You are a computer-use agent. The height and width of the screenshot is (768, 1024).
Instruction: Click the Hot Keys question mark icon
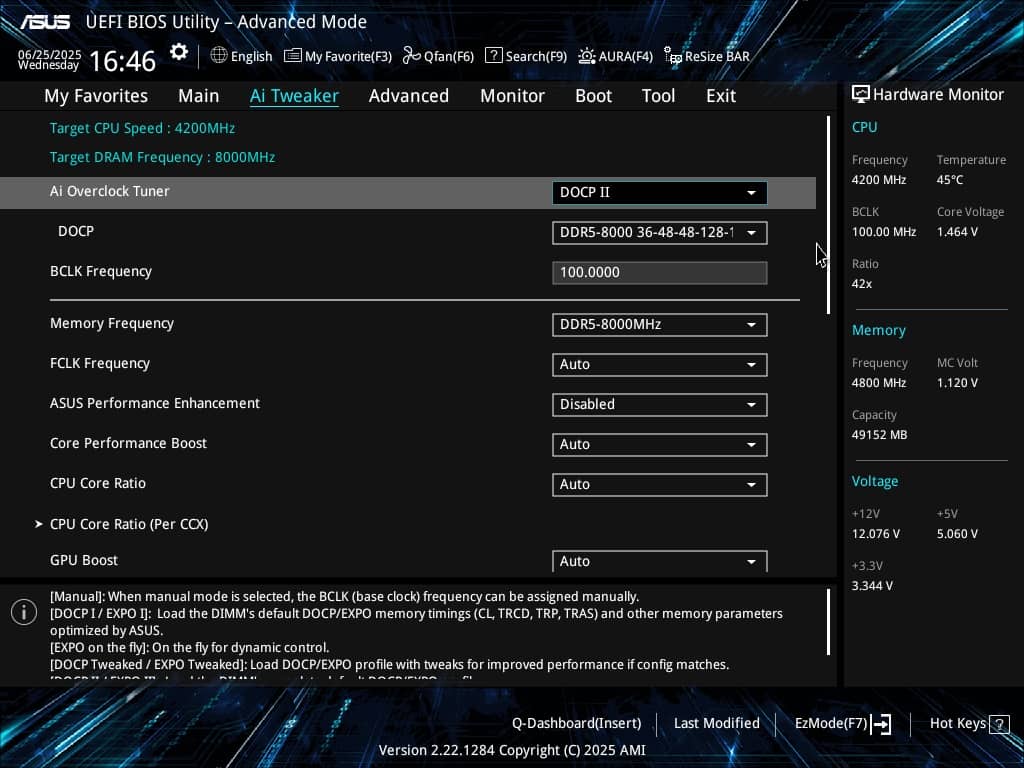tap(999, 724)
